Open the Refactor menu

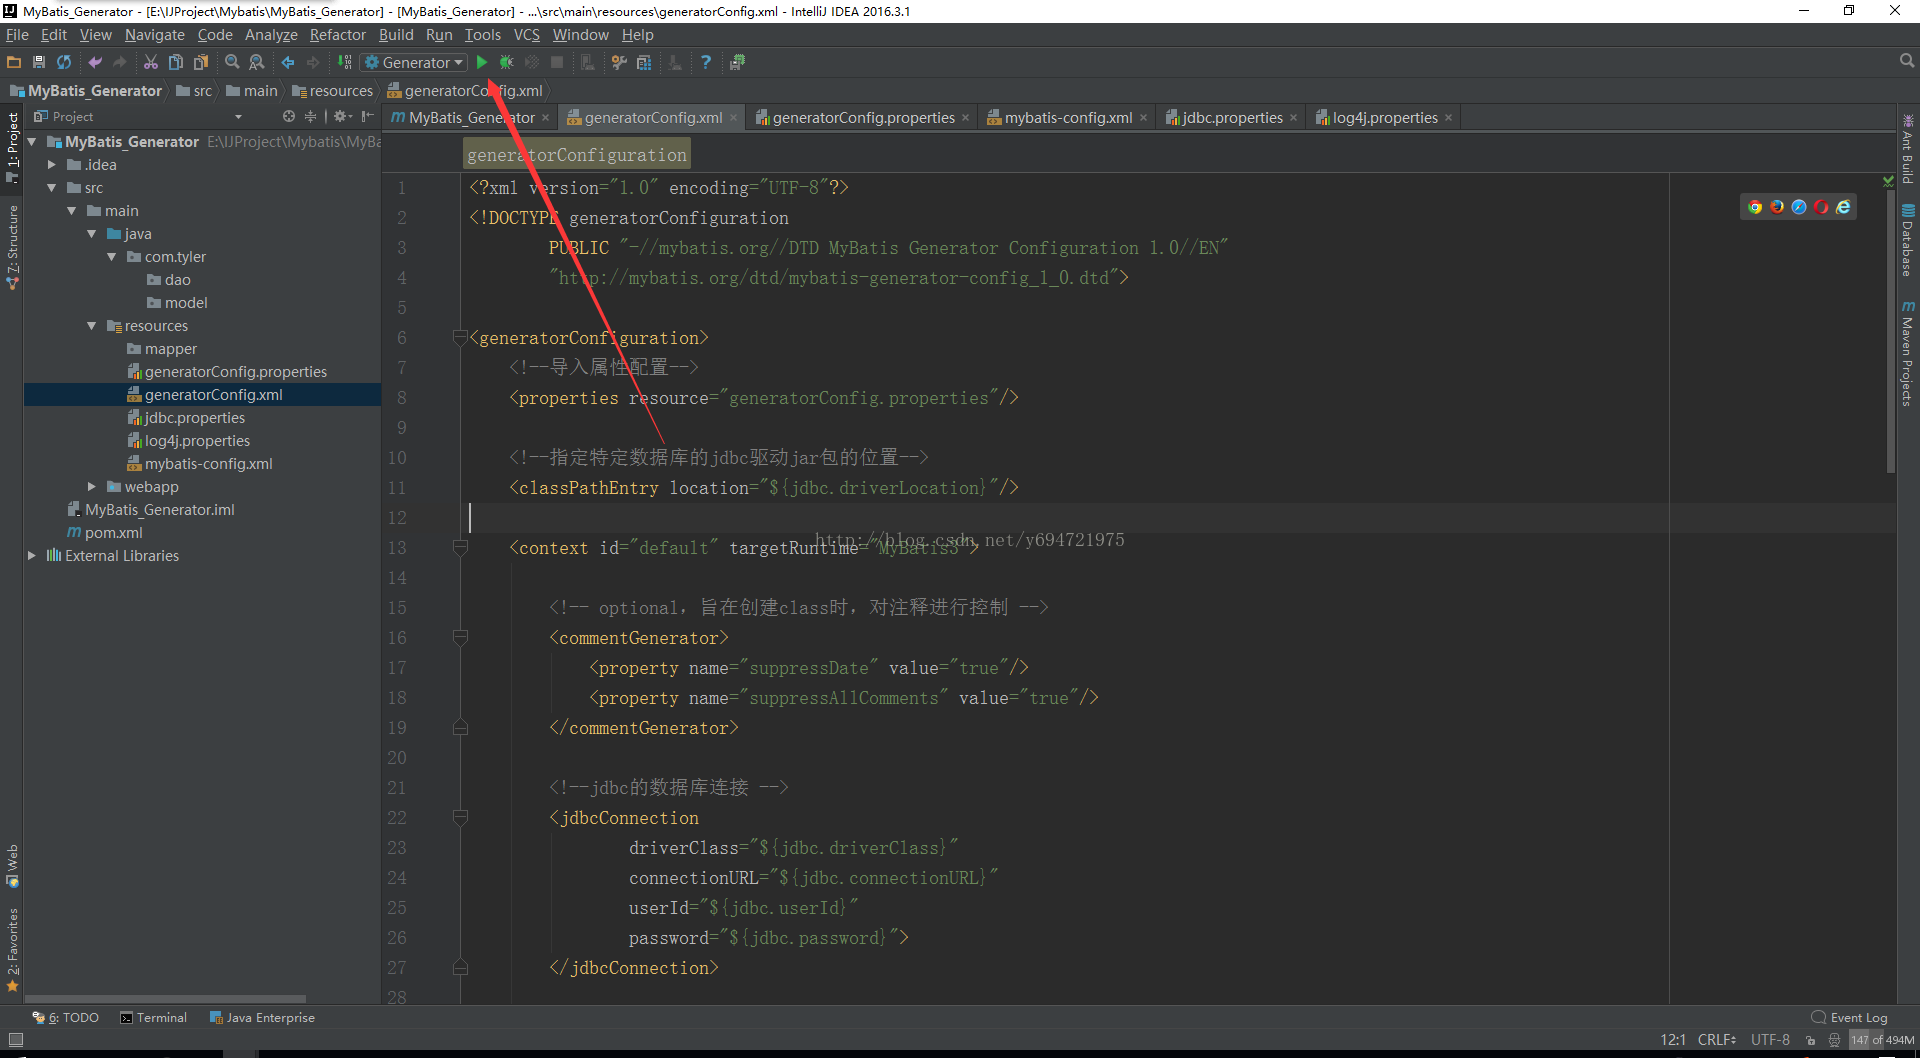[x=338, y=35]
